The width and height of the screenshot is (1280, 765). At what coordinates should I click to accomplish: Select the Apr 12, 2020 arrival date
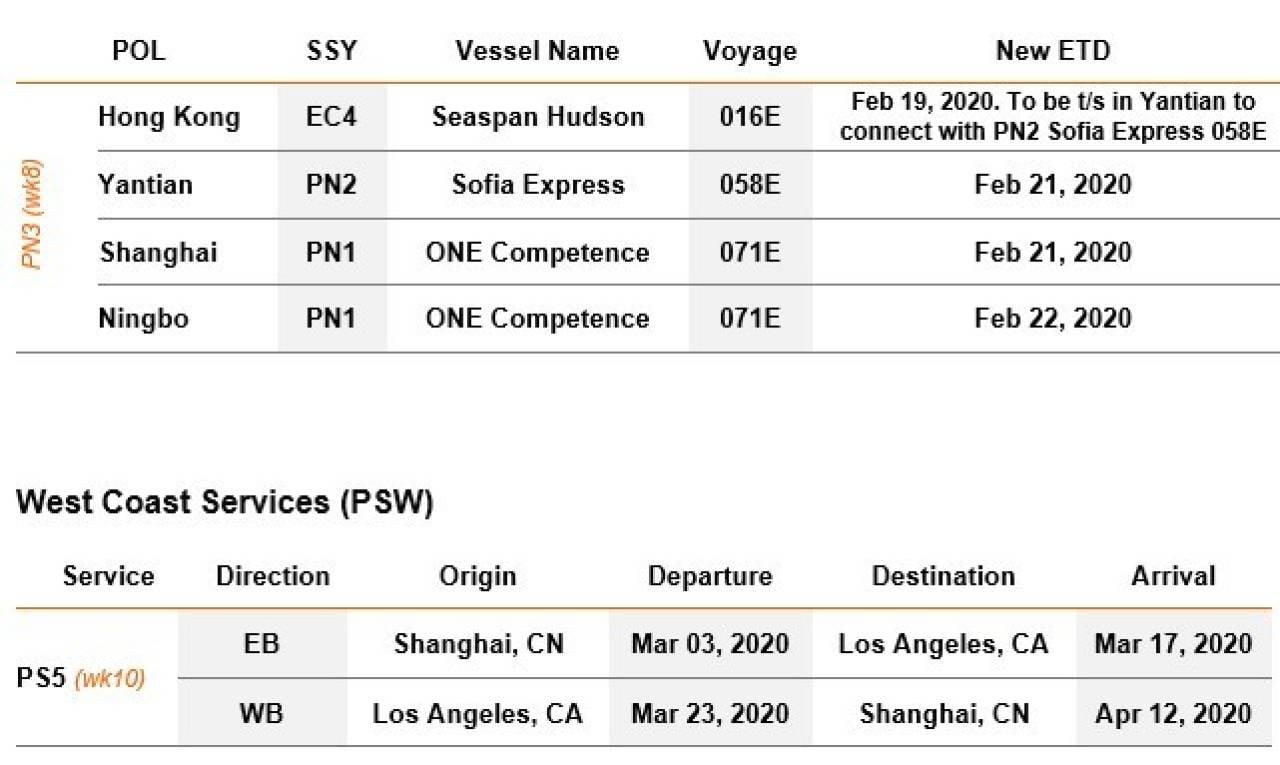tap(1173, 713)
